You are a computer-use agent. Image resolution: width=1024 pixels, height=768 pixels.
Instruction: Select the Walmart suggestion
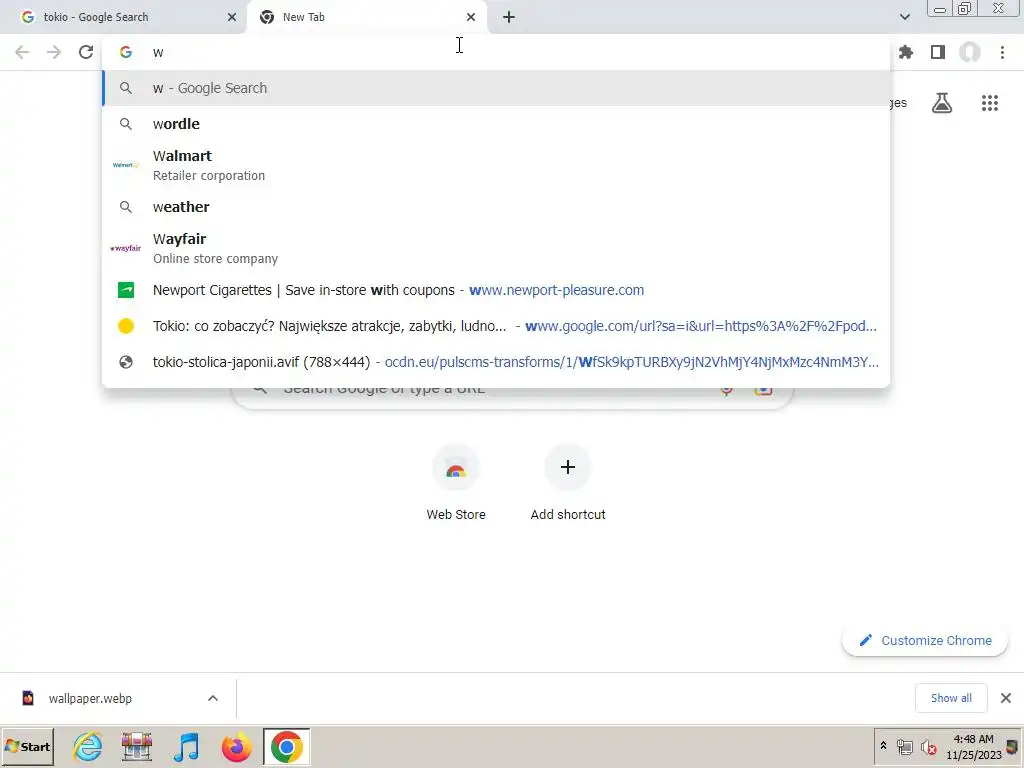tap(496, 165)
